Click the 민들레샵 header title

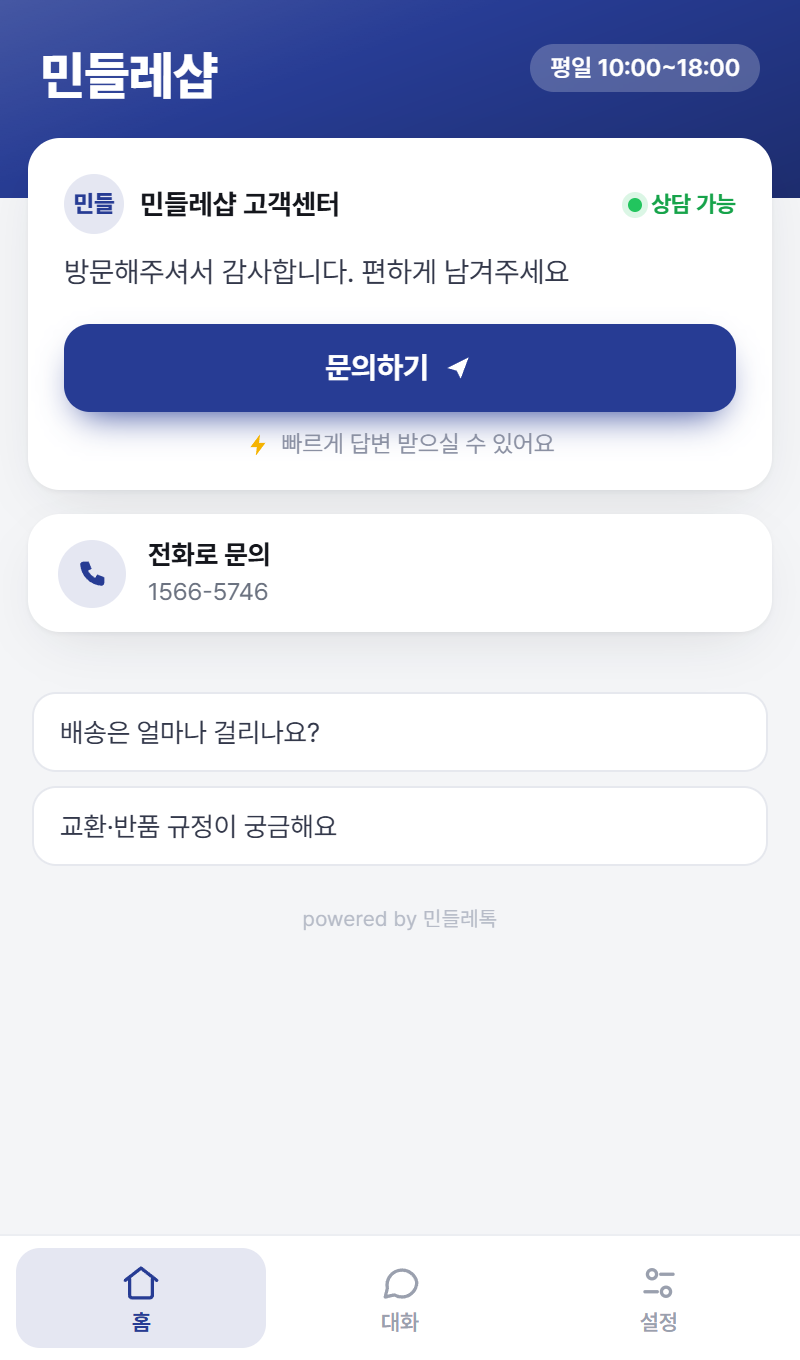(128, 76)
